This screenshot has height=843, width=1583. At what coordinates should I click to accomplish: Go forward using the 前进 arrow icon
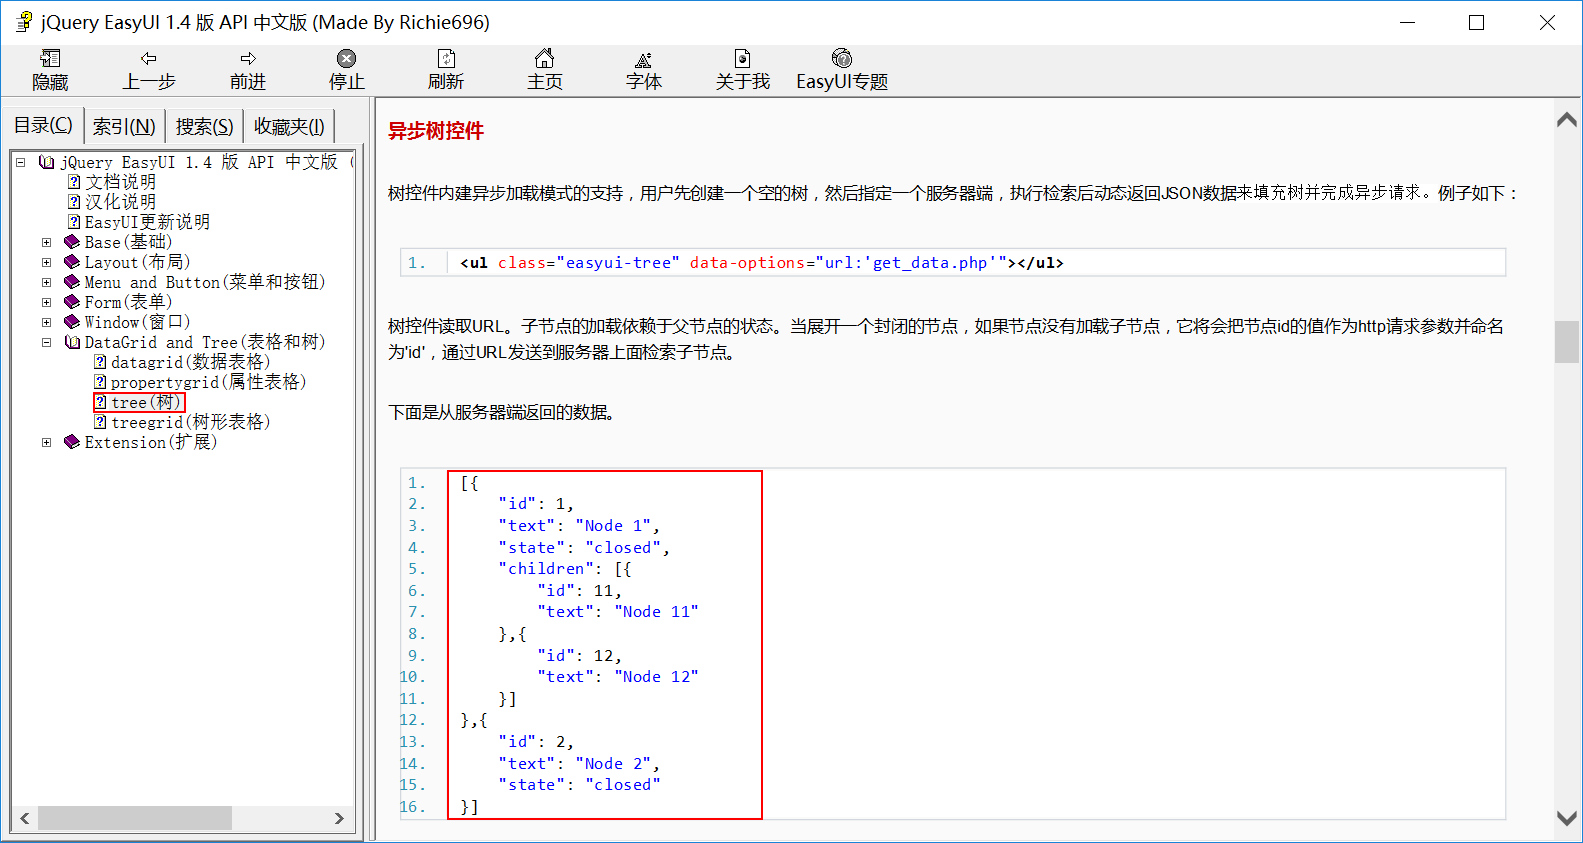click(x=248, y=59)
